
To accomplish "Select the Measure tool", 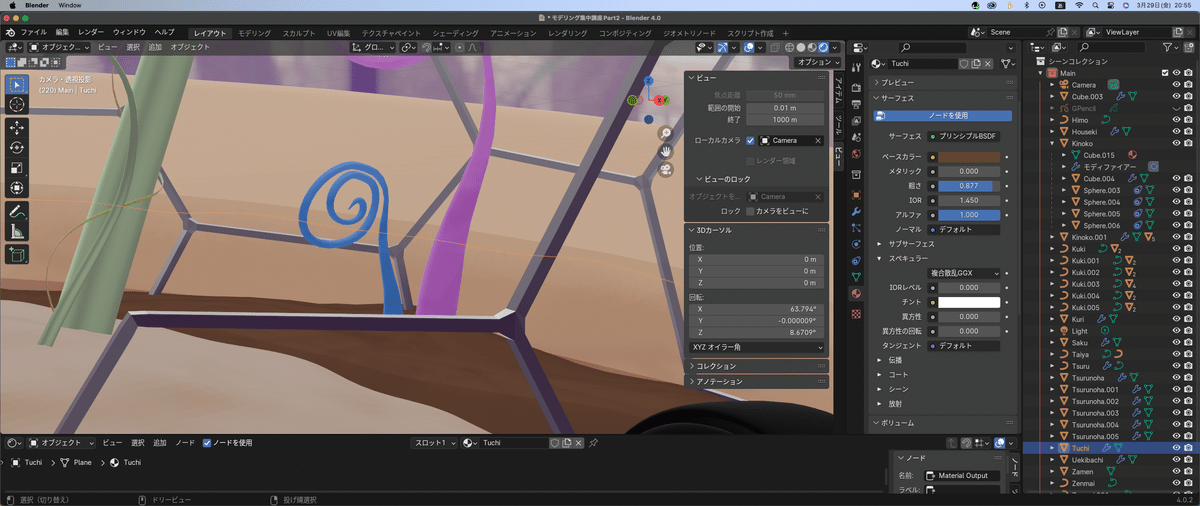I will tap(17, 232).
